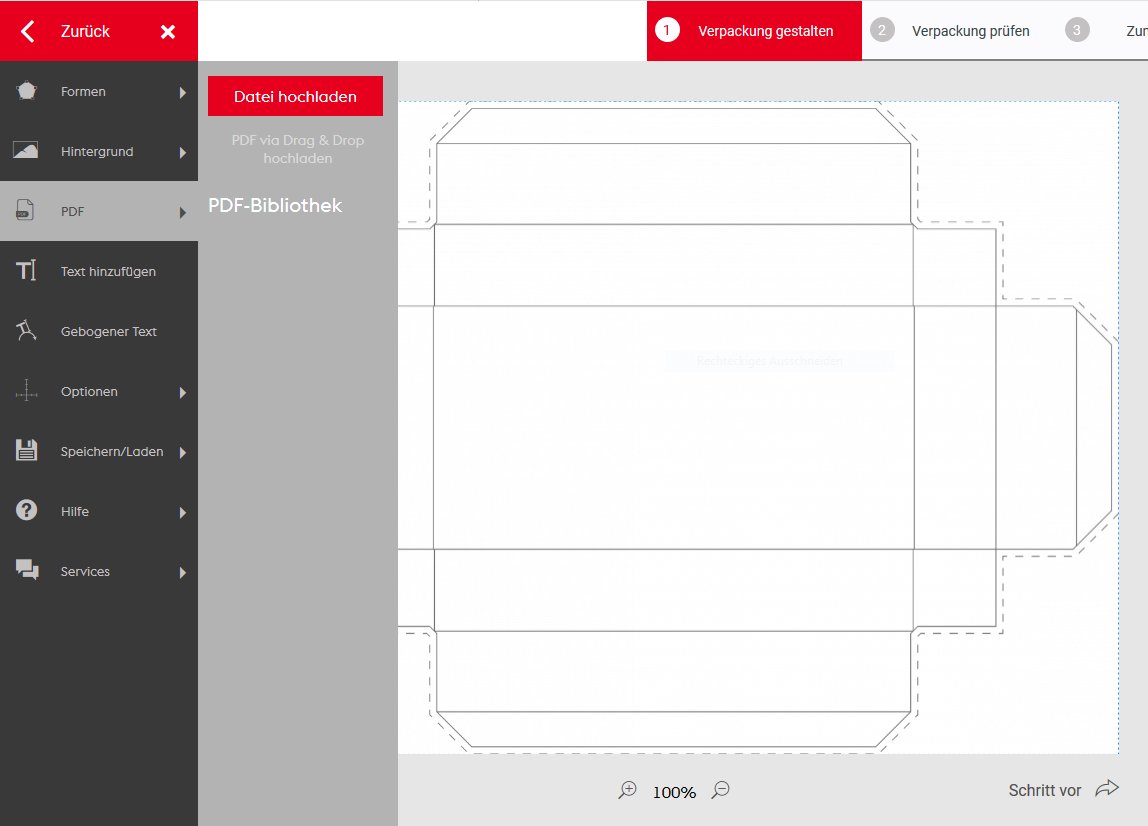This screenshot has width=1148, height=826.
Task: Switch to Verpackung gestalten step tab
Action: (754, 31)
